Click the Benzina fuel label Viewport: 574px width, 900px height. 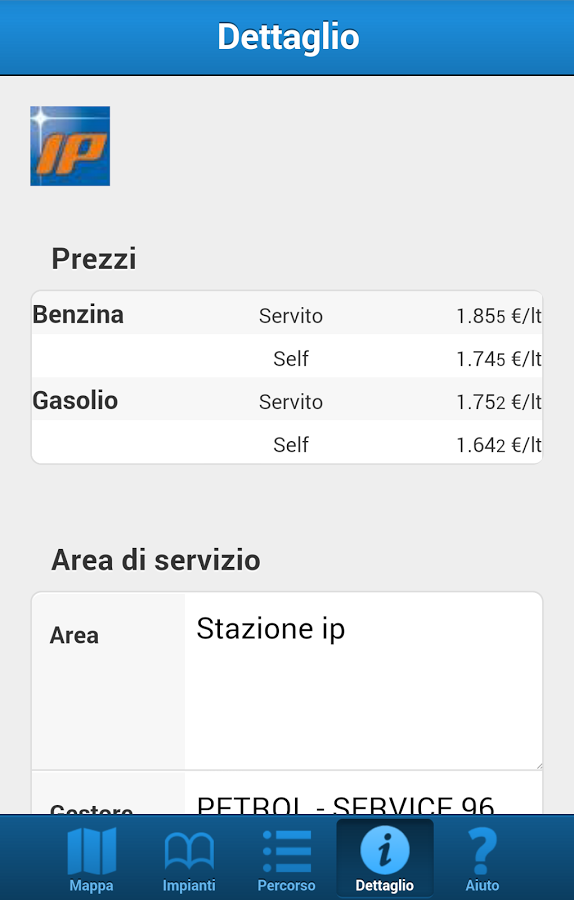click(x=78, y=315)
